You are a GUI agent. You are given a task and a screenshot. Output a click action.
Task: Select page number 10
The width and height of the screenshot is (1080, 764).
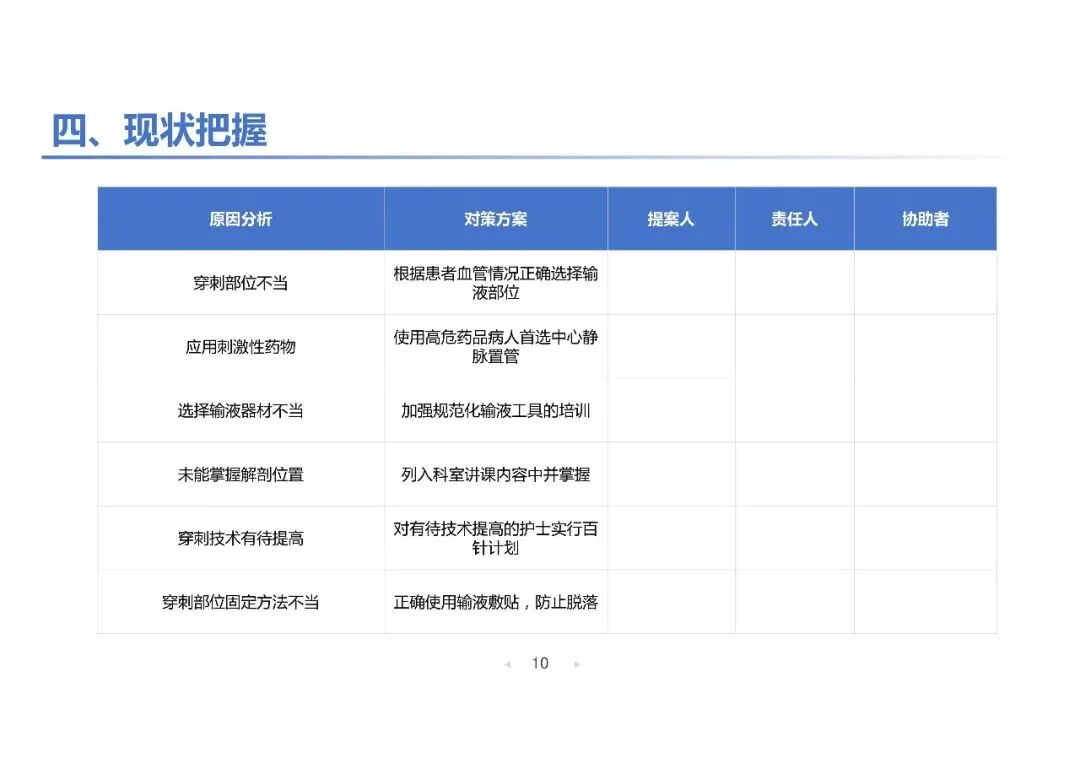tap(540, 663)
